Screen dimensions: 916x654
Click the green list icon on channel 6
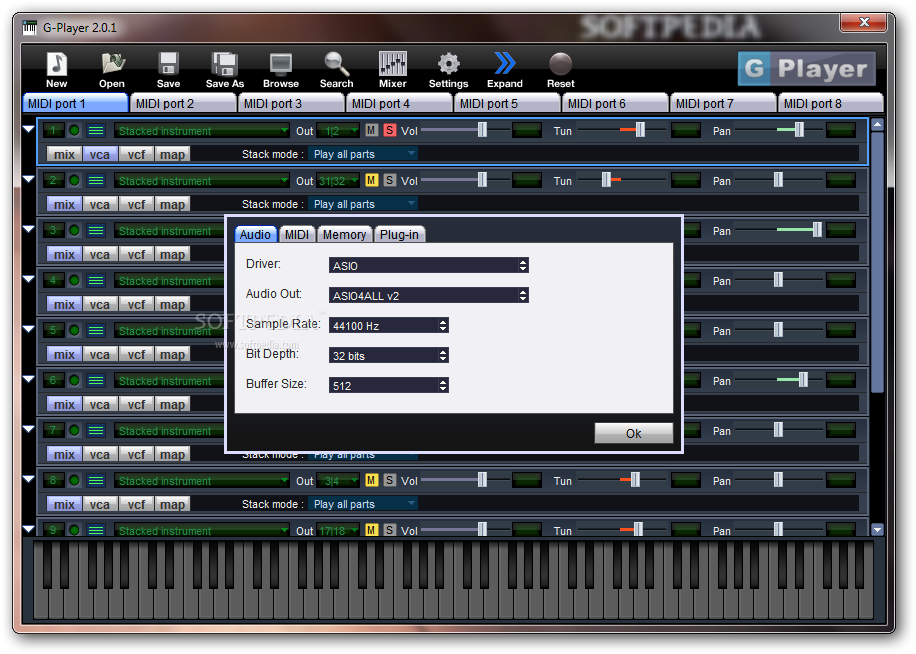[x=96, y=381]
